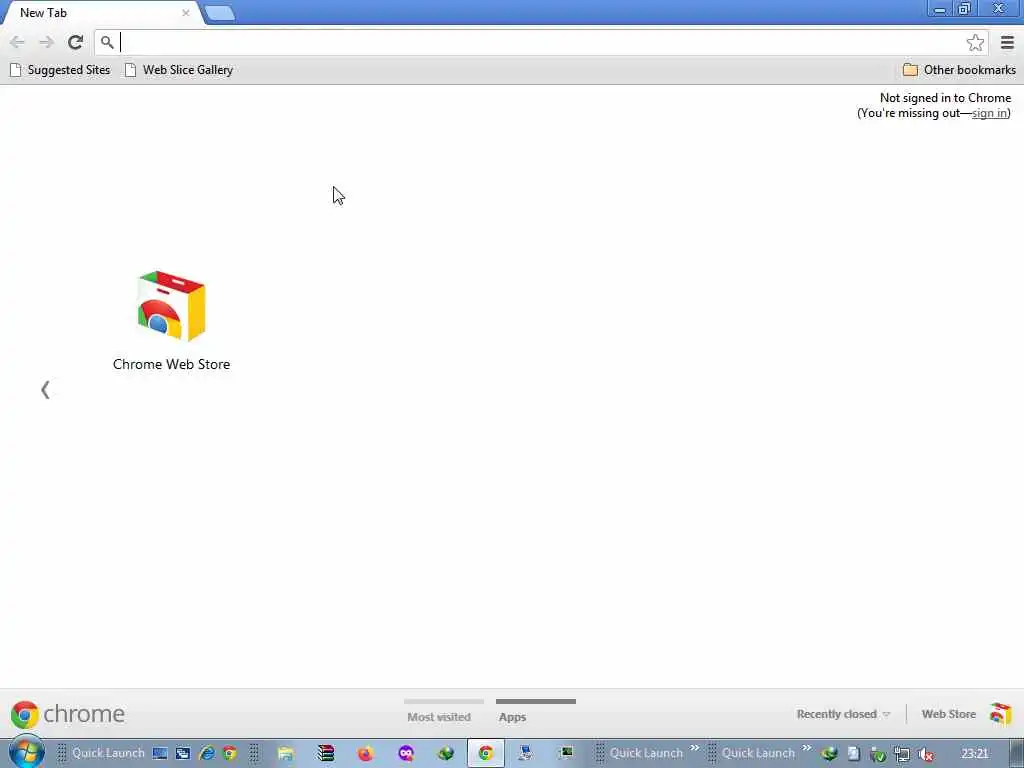Launch Chrome from Quick Launch
This screenshot has height=768, width=1024.
click(x=230, y=753)
